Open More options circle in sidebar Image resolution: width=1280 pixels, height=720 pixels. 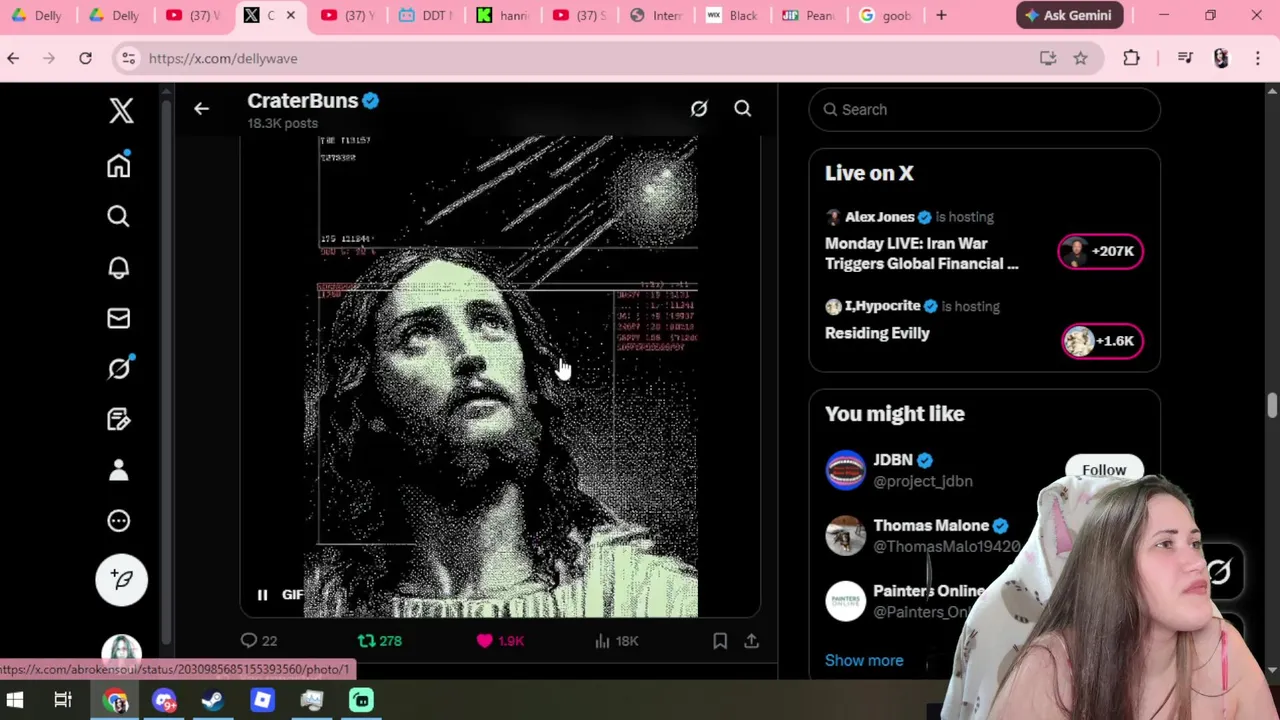point(119,521)
